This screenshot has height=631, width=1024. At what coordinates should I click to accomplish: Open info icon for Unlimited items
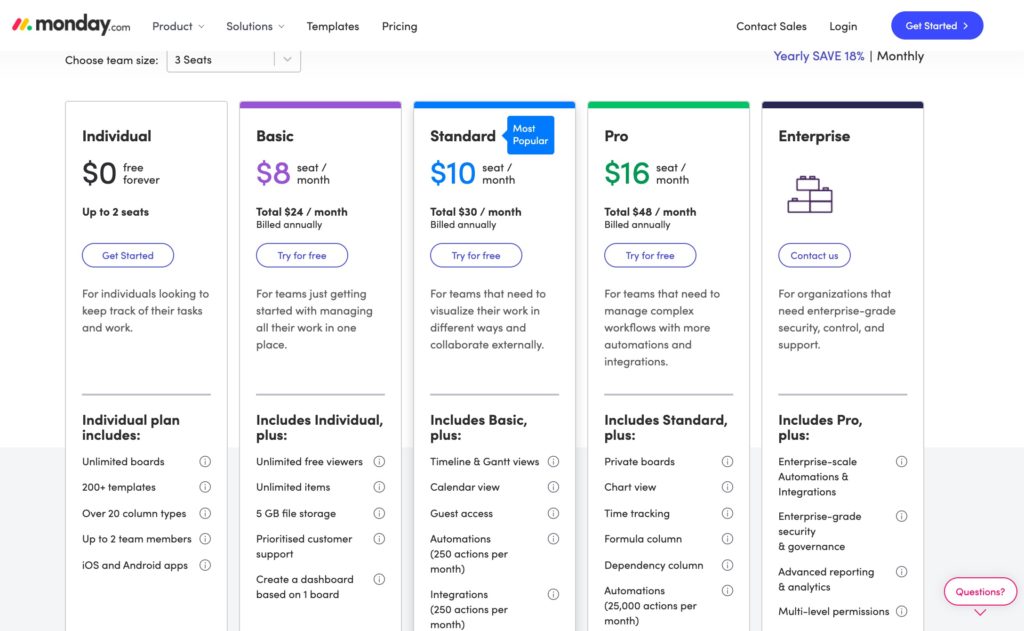click(379, 487)
